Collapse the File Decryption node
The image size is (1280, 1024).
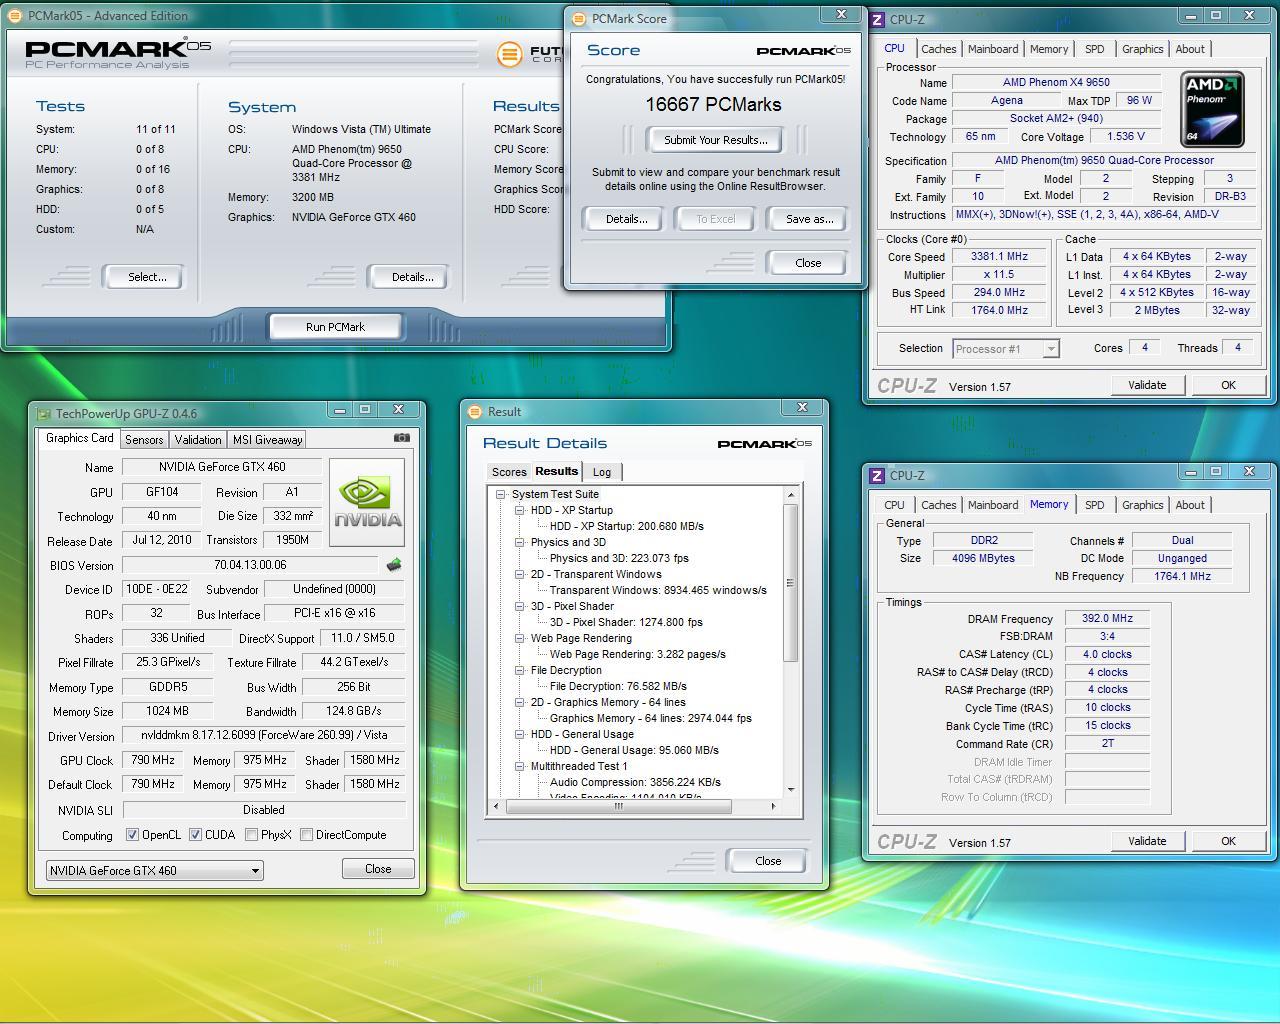click(519, 670)
